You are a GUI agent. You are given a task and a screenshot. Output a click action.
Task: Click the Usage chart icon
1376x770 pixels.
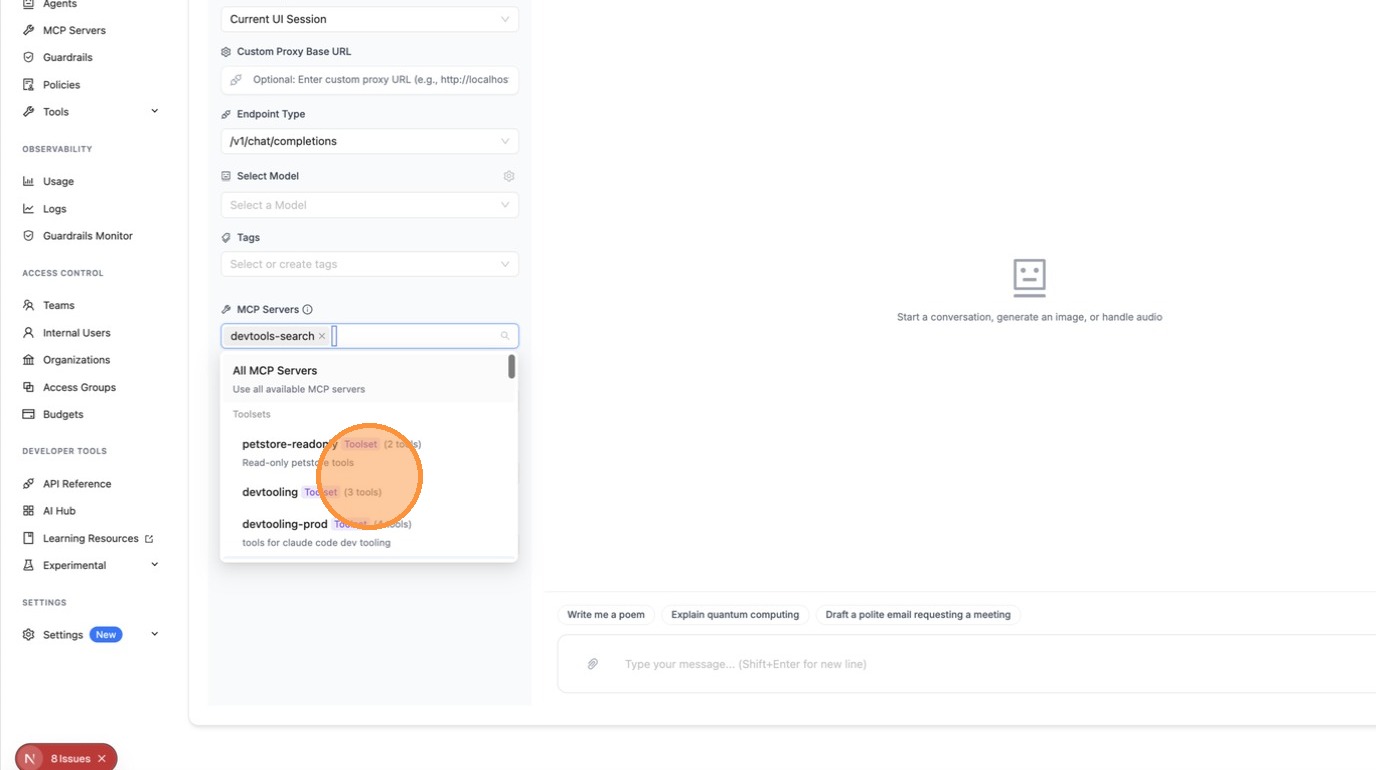coord(28,181)
